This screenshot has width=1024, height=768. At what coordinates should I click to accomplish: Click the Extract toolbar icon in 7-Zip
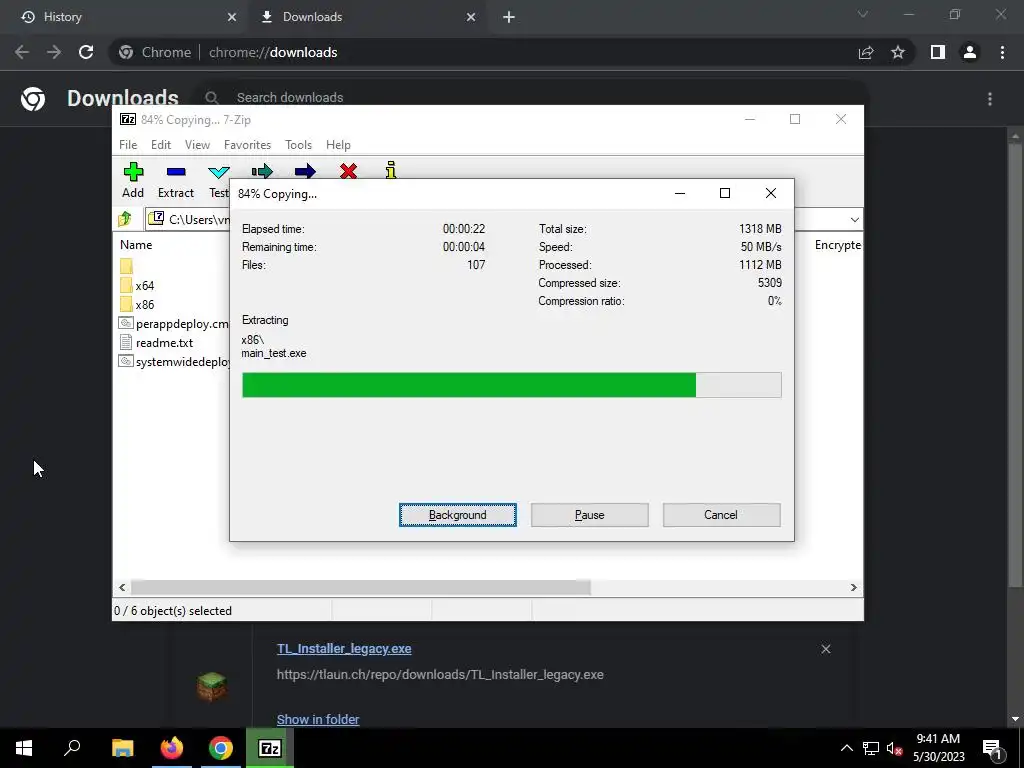[x=176, y=172]
